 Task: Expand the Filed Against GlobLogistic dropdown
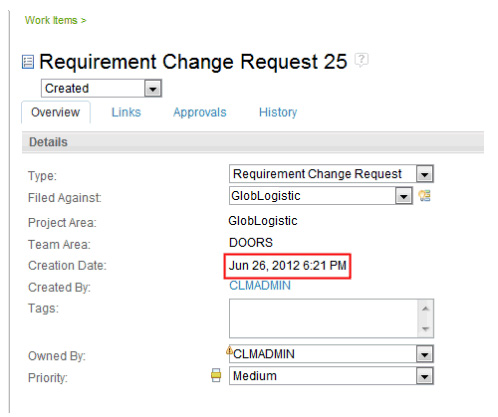(x=403, y=196)
